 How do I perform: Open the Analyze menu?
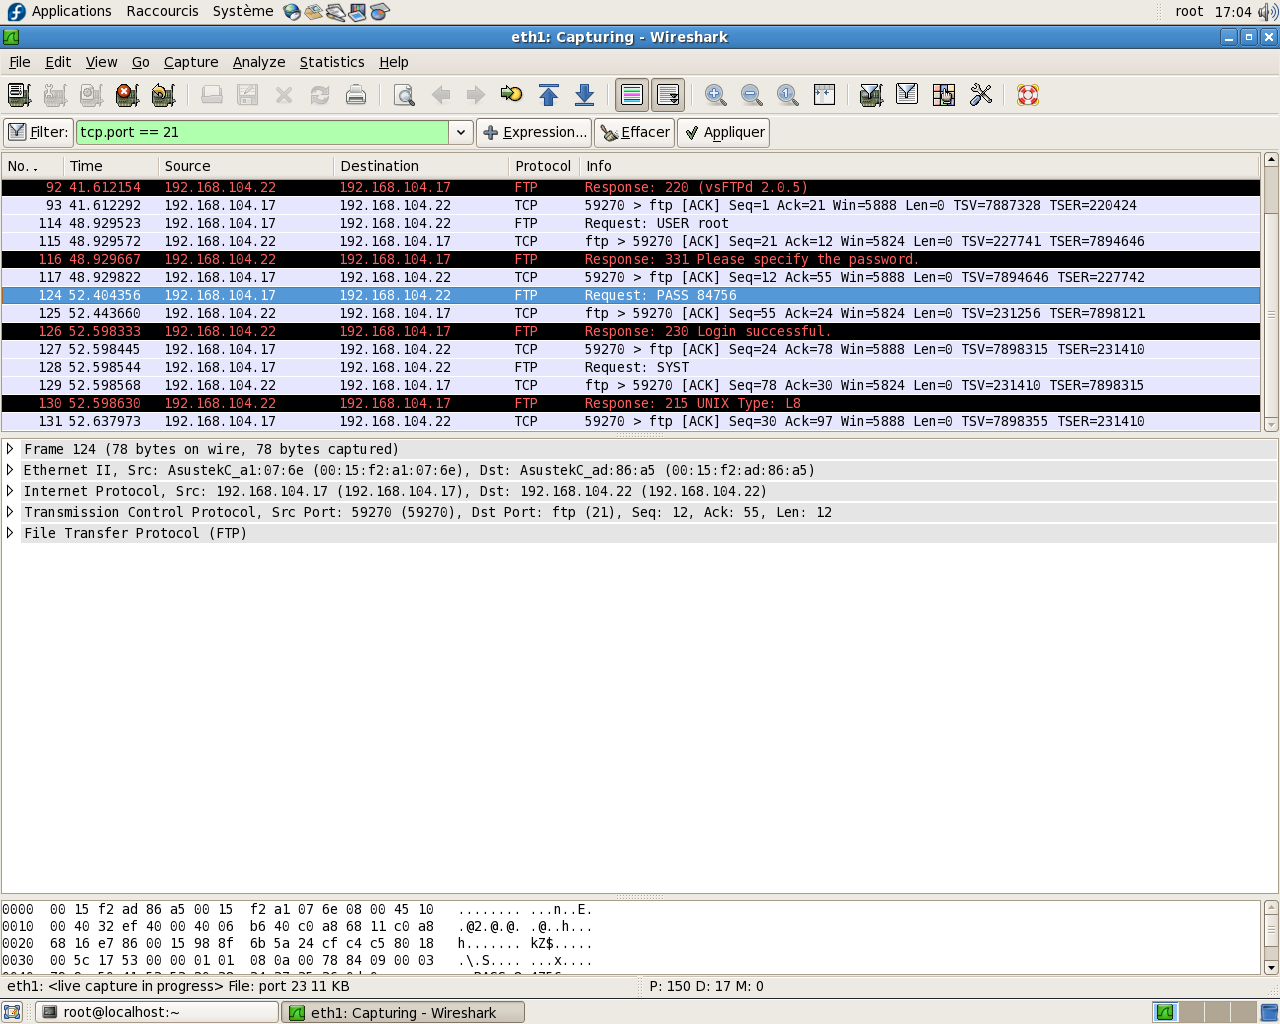click(259, 62)
